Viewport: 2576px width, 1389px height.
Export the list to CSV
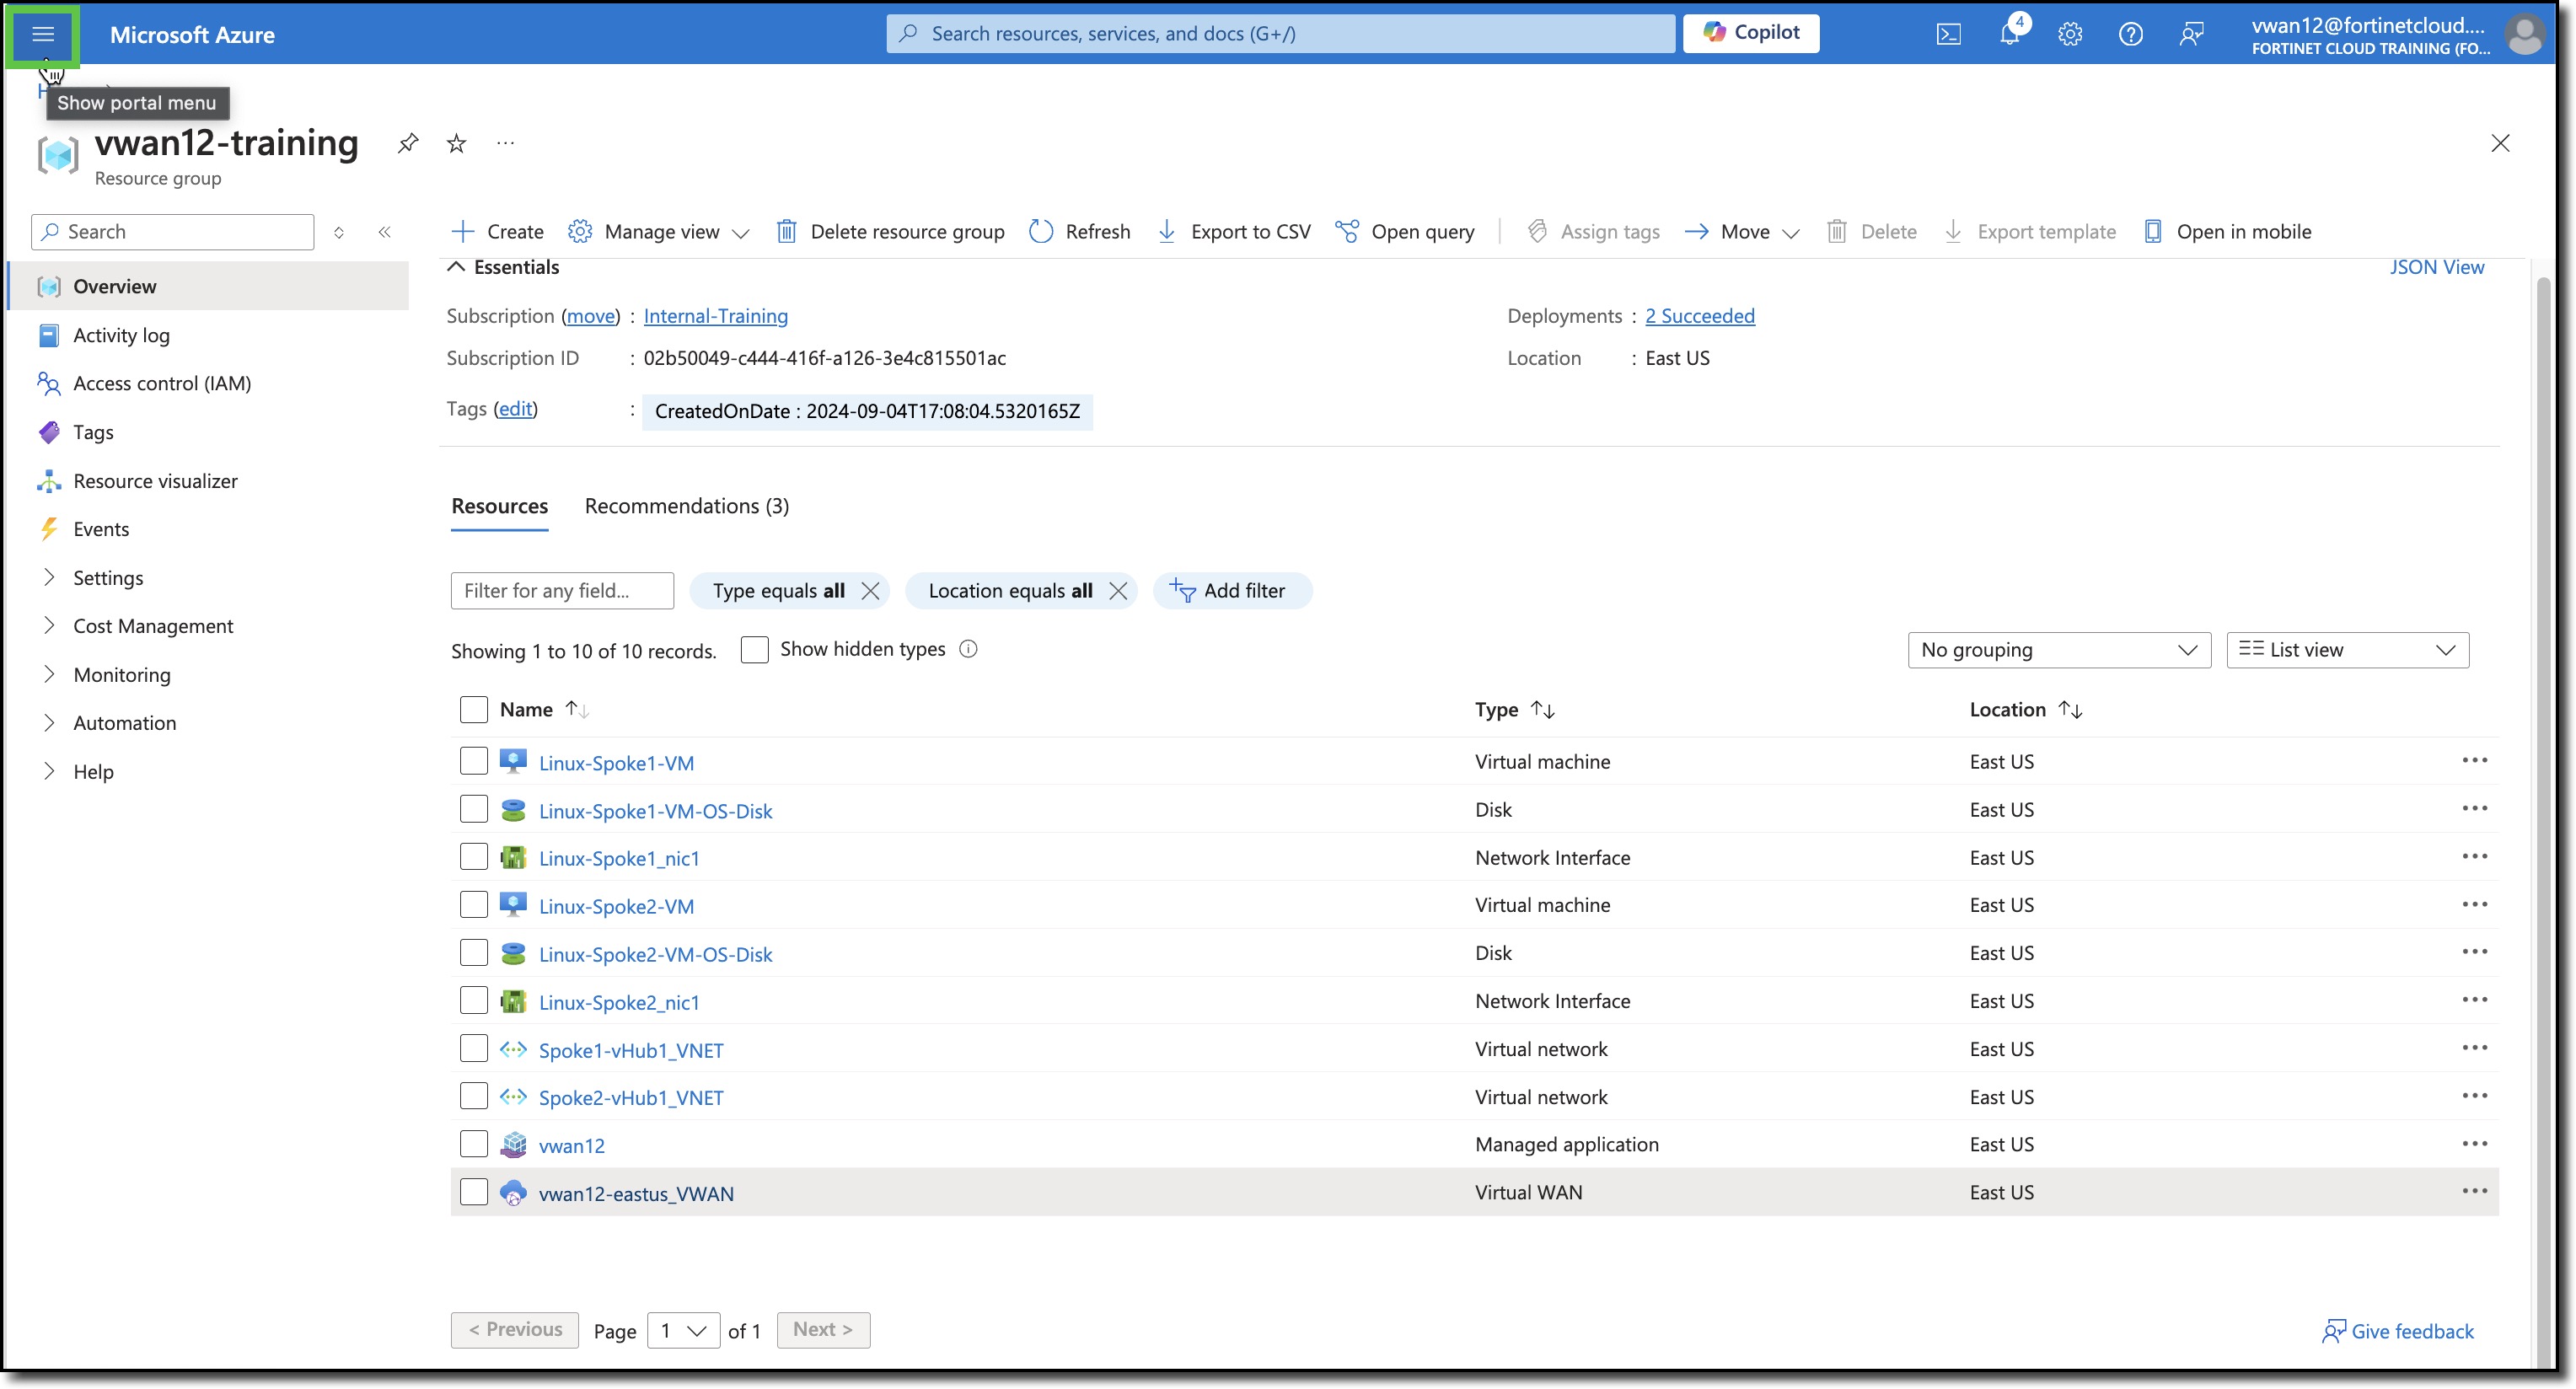tap(1234, 232)
